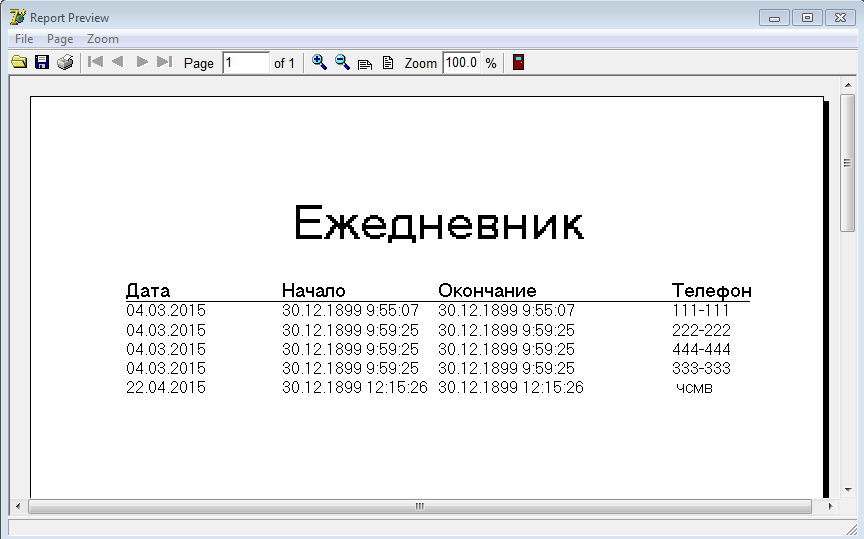Click the horizontal scrollbar thumb
This screenshot has width=864, height=539.
click(420, 506)
